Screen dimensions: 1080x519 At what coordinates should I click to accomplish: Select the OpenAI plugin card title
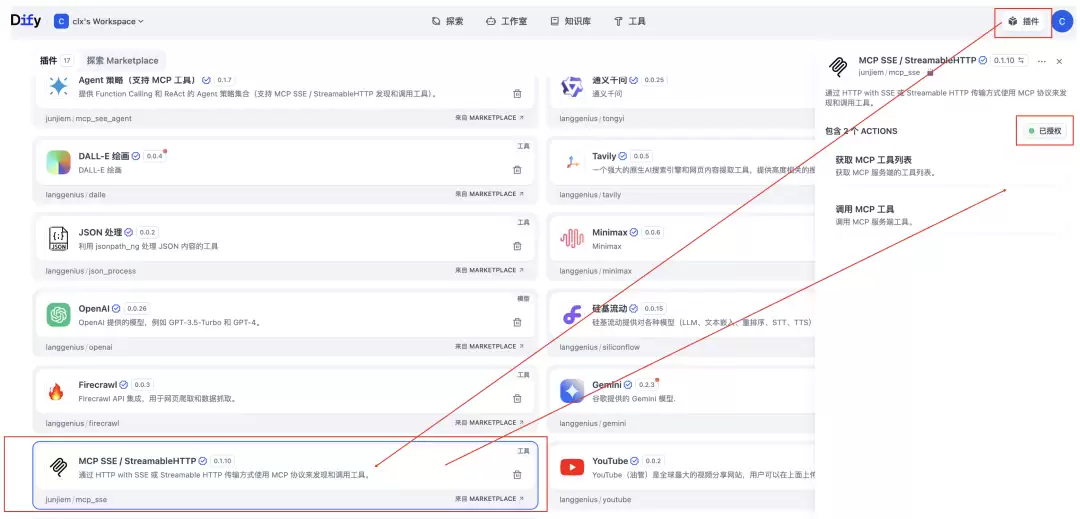(x=94, y=308)
